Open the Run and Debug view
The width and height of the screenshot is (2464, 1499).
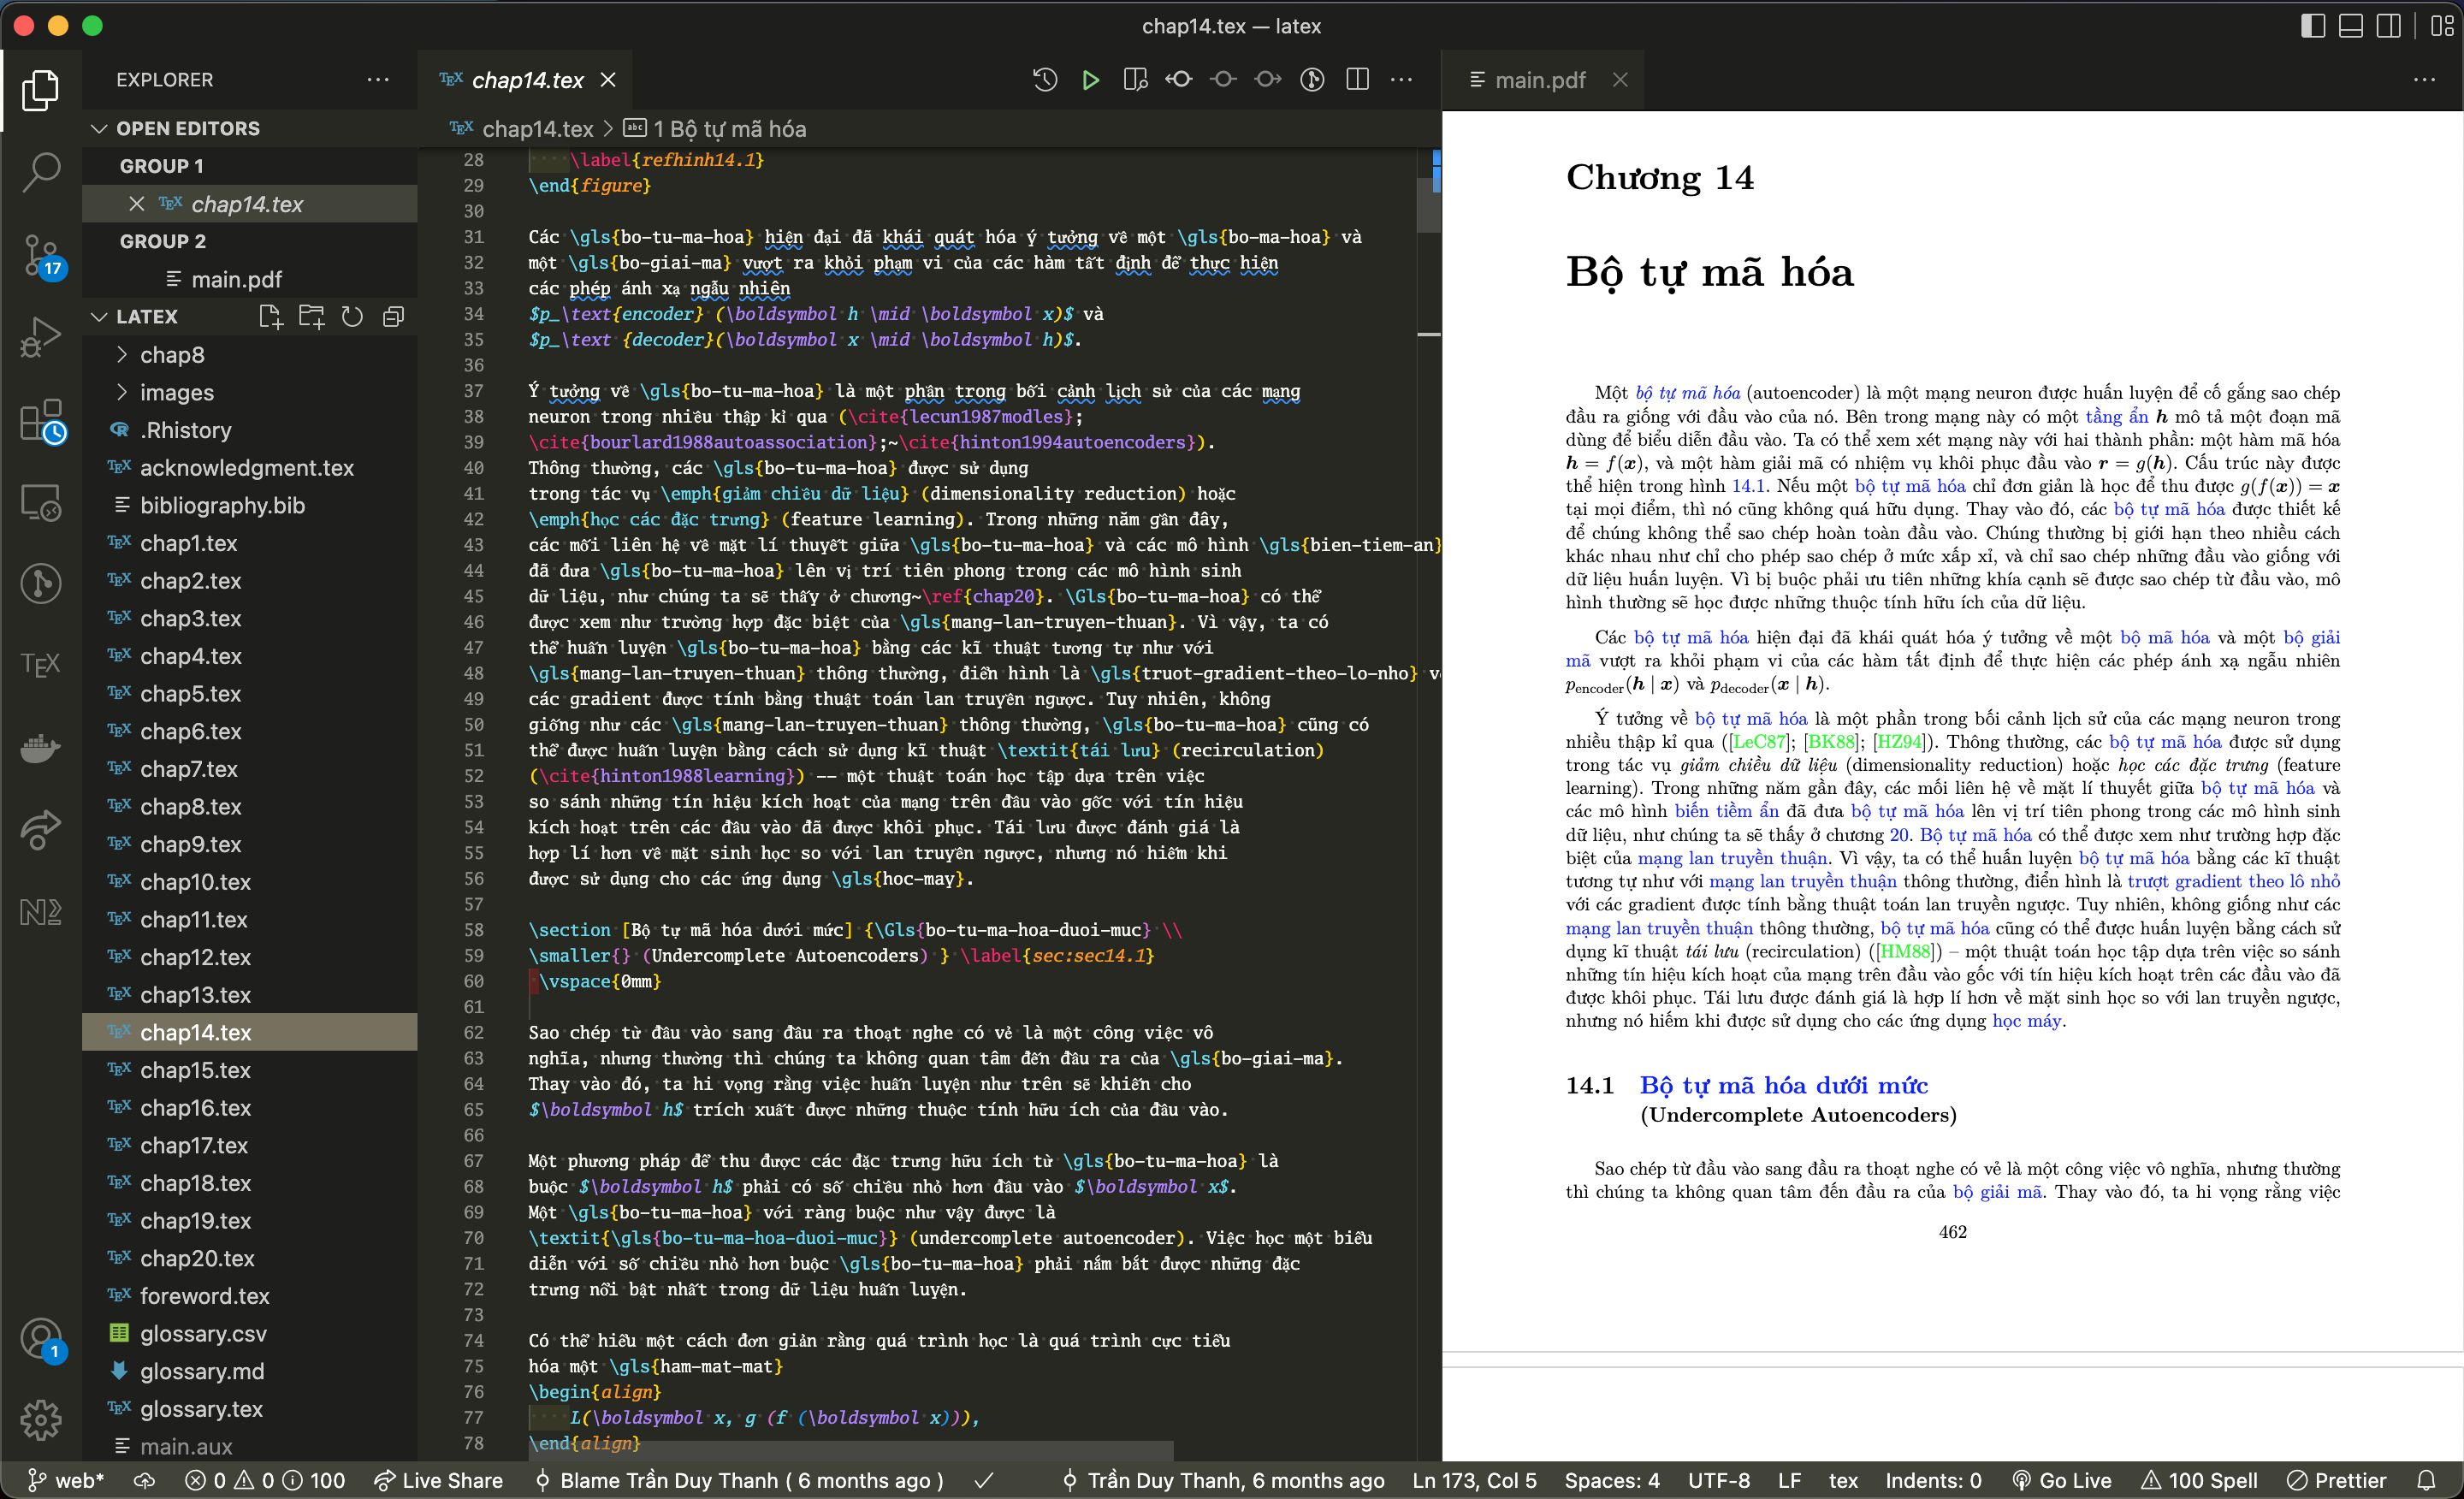tap(41, 337)
